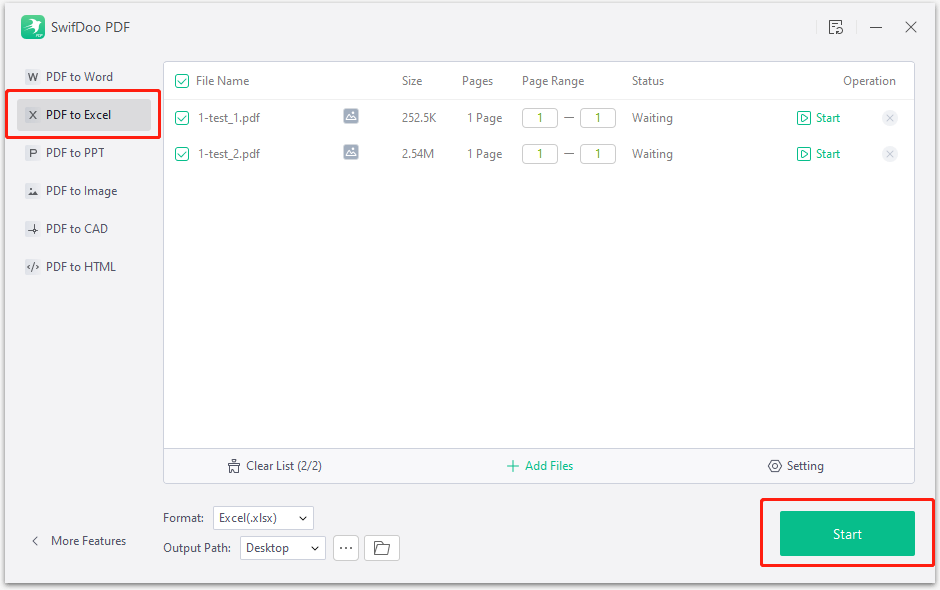
Task: Open the Output Path Desktop dropdown
Action: tap(283, 548)
